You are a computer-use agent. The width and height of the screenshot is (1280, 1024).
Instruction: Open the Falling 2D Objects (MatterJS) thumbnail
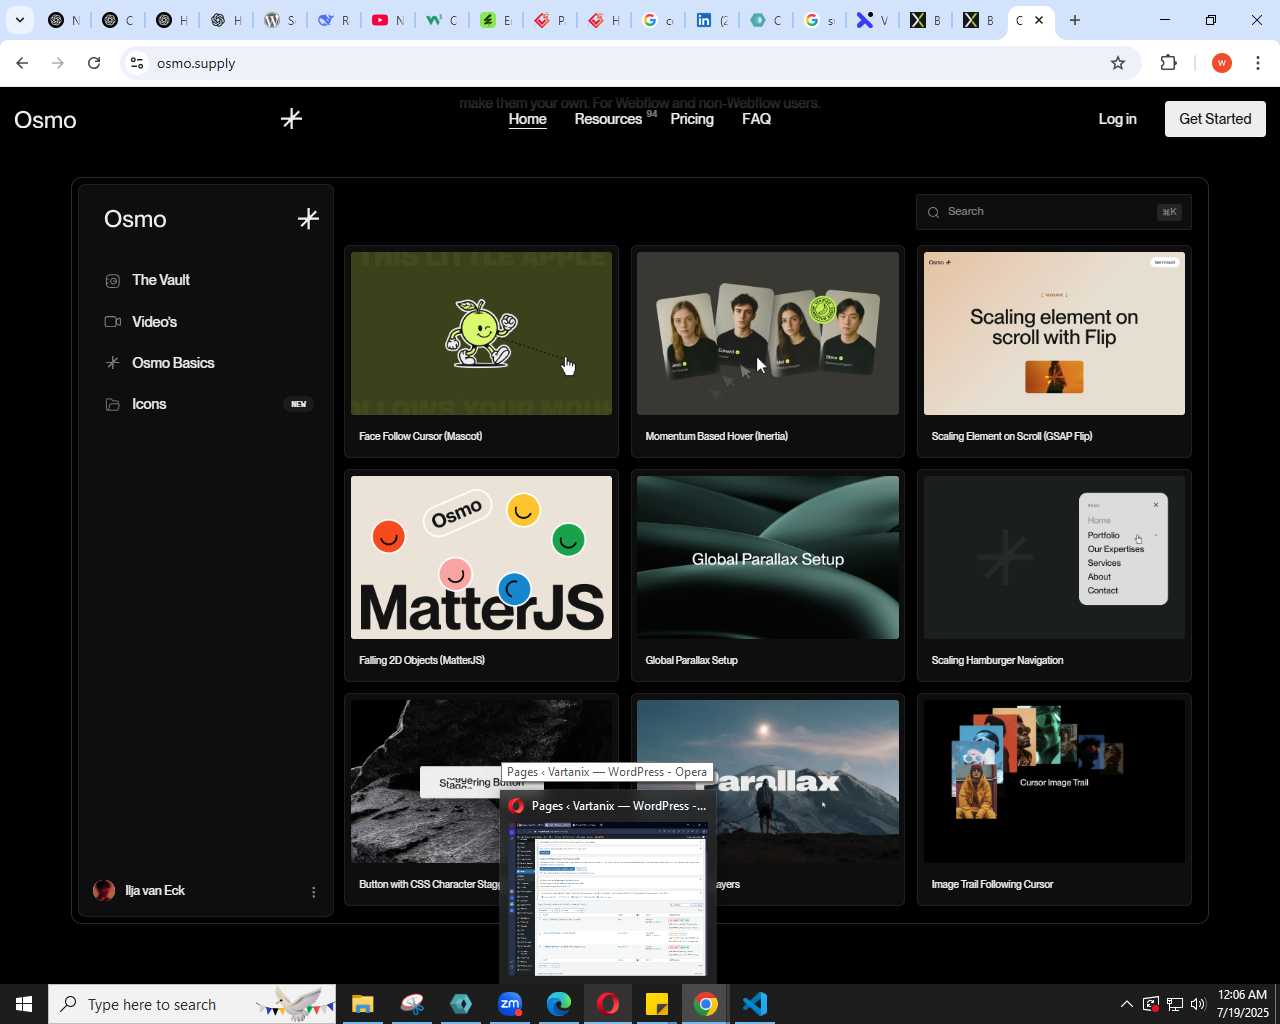pos(481,557)
